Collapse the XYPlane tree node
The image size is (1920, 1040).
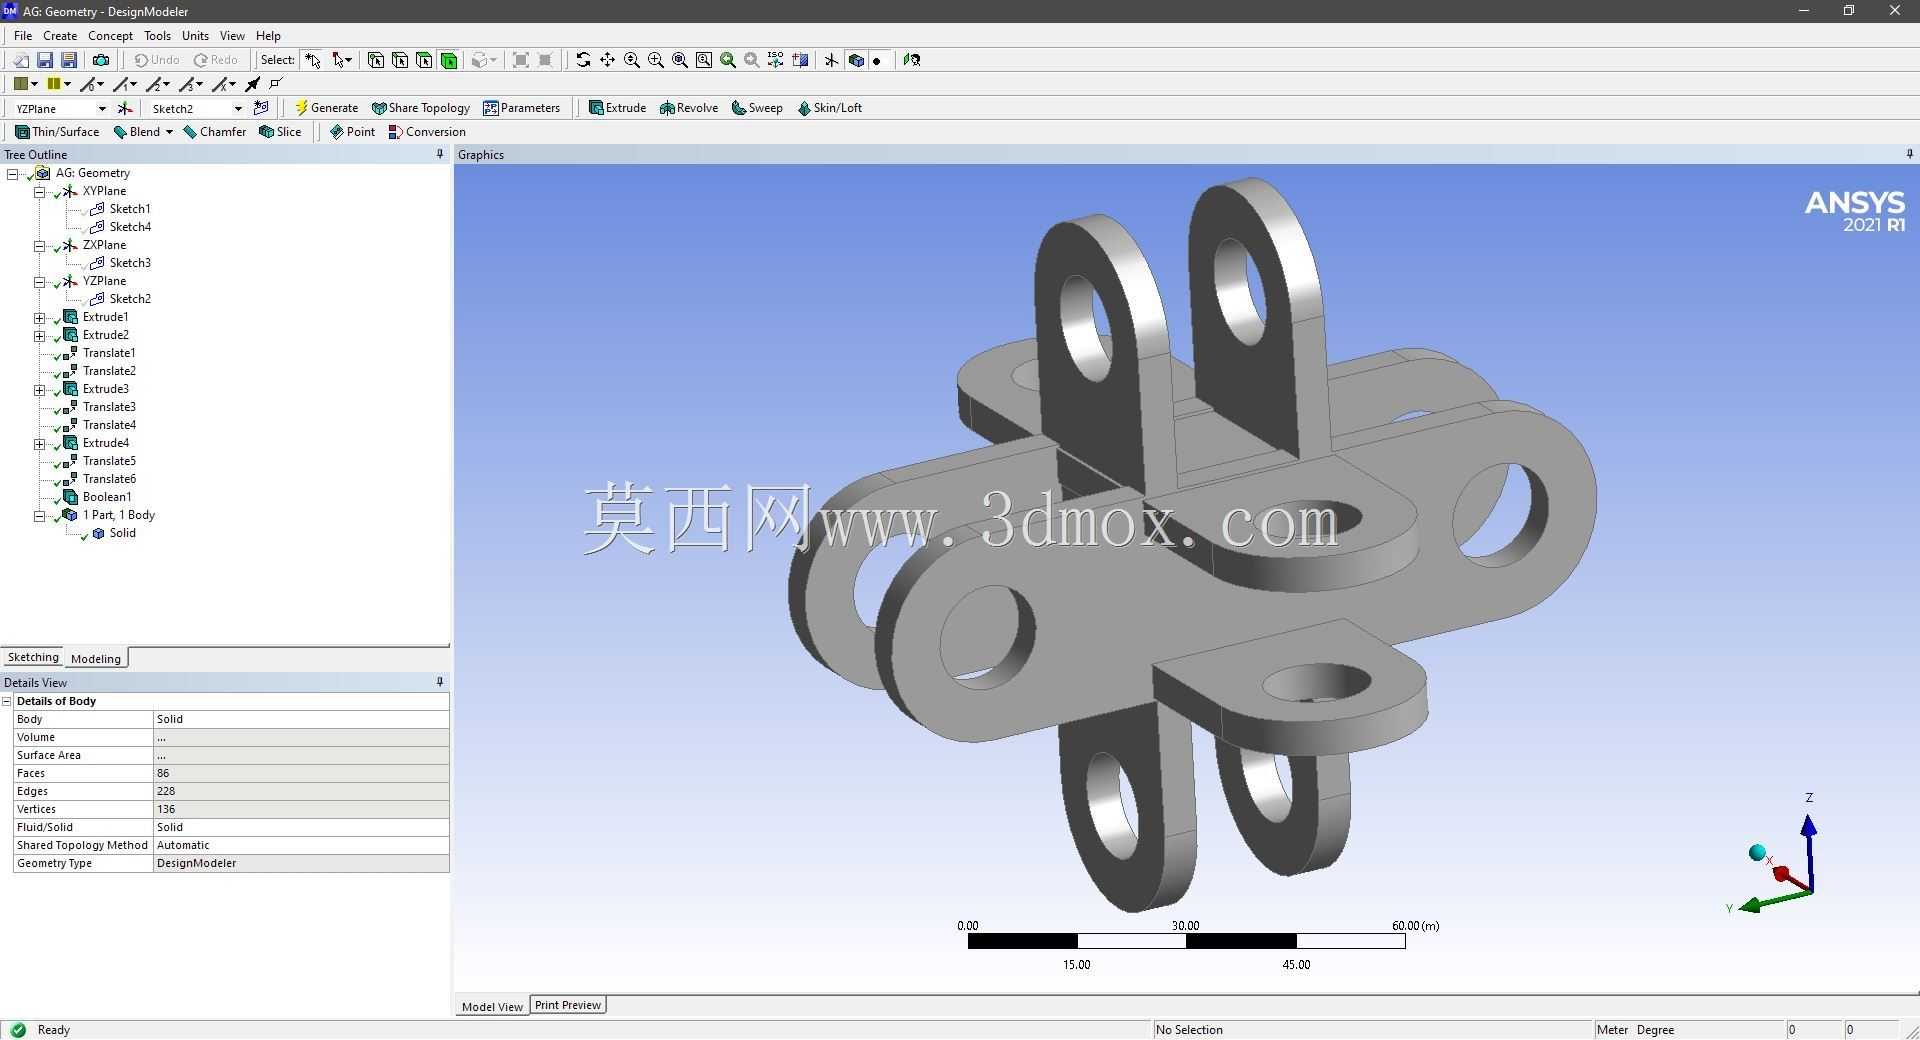click(40, 191)
